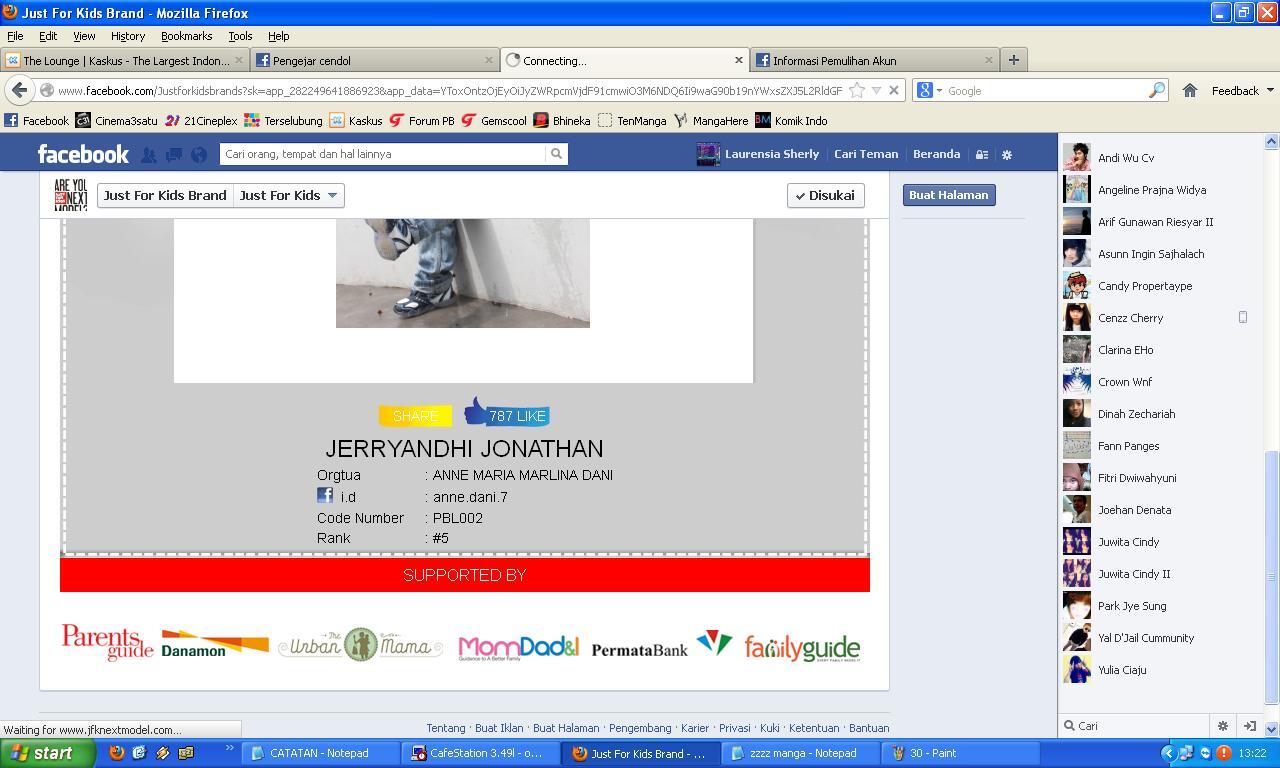
Task: Click the yellow SHARE button
Action: click(x=415, y=416)
